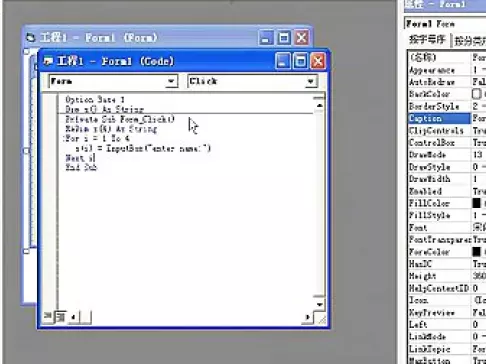
Task: Maximize the Form1 (Code) window
Action: click(300, 61)
